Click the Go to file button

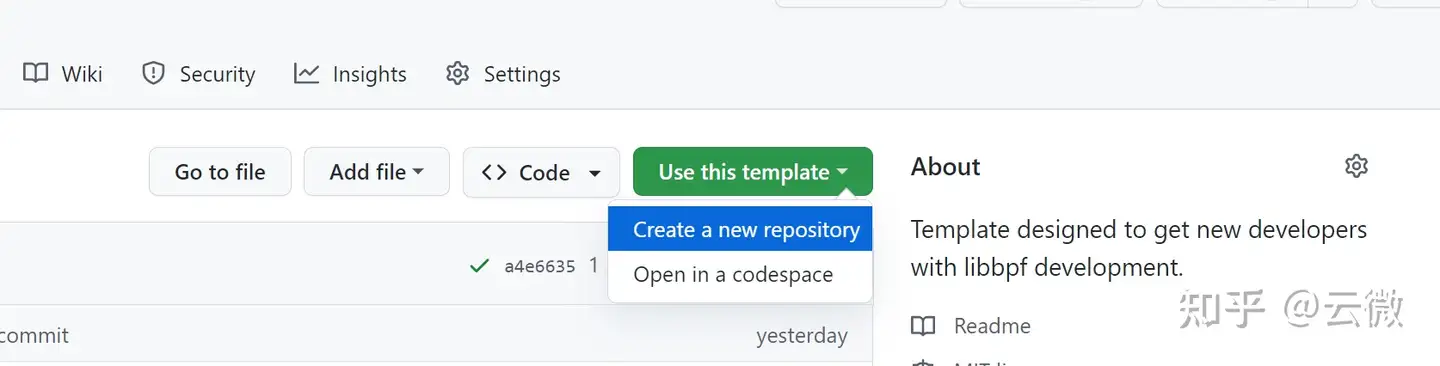[x=220, y=172]
